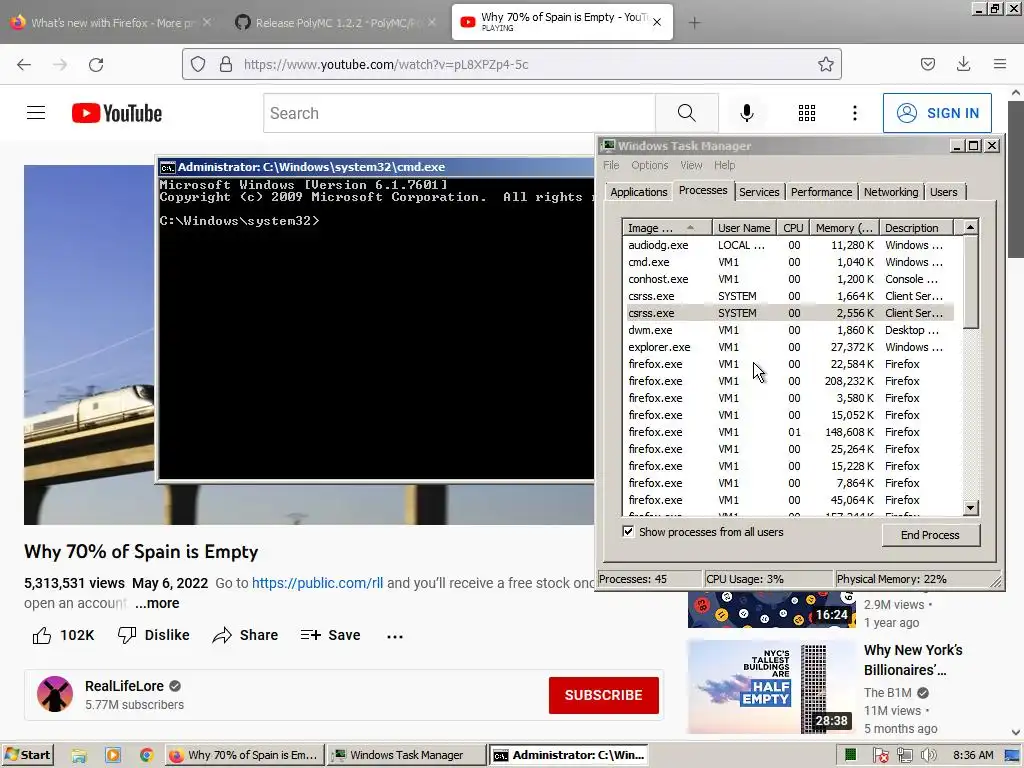Sort by Memory column header
The width and height of the screenshot is (1024, 768).
[844, 227]
